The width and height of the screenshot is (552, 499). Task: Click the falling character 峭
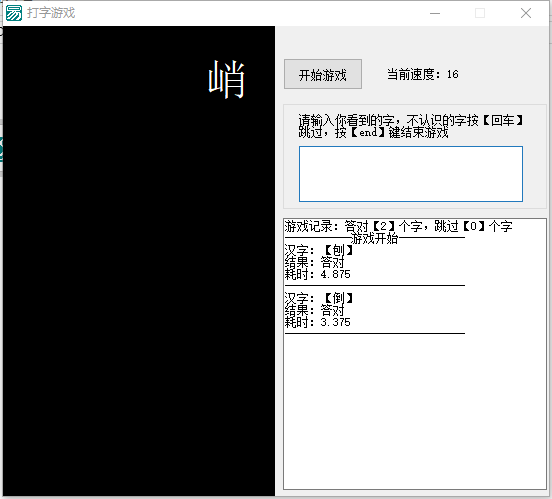point(226,80)
